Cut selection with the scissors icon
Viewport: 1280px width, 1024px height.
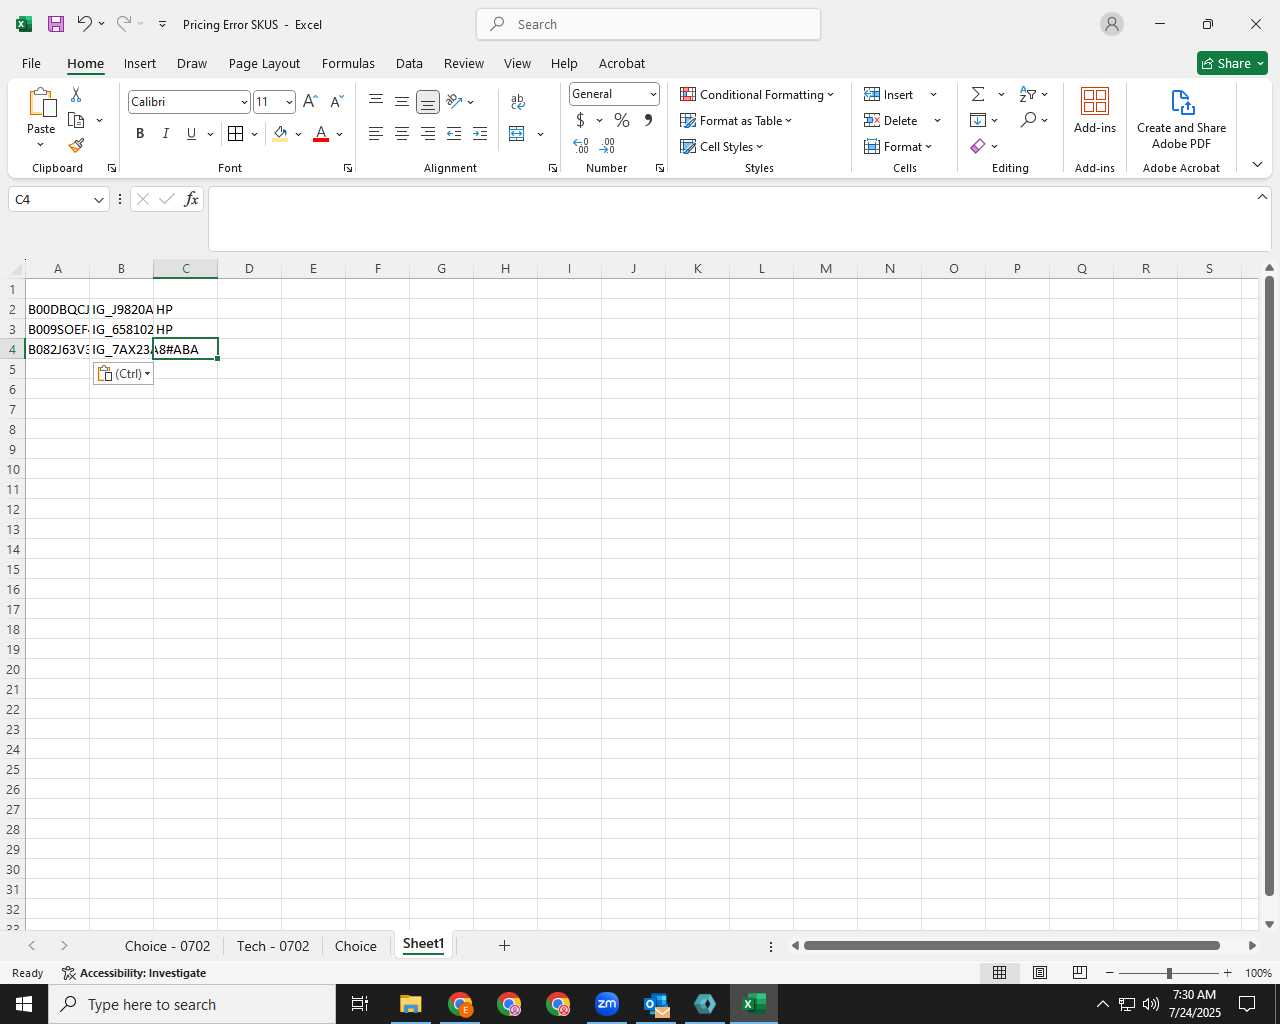(x=76, y=94)
